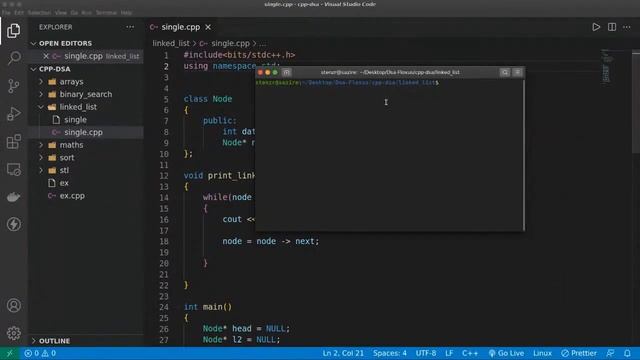Open the Terminal menu

(x=106, y=13)
